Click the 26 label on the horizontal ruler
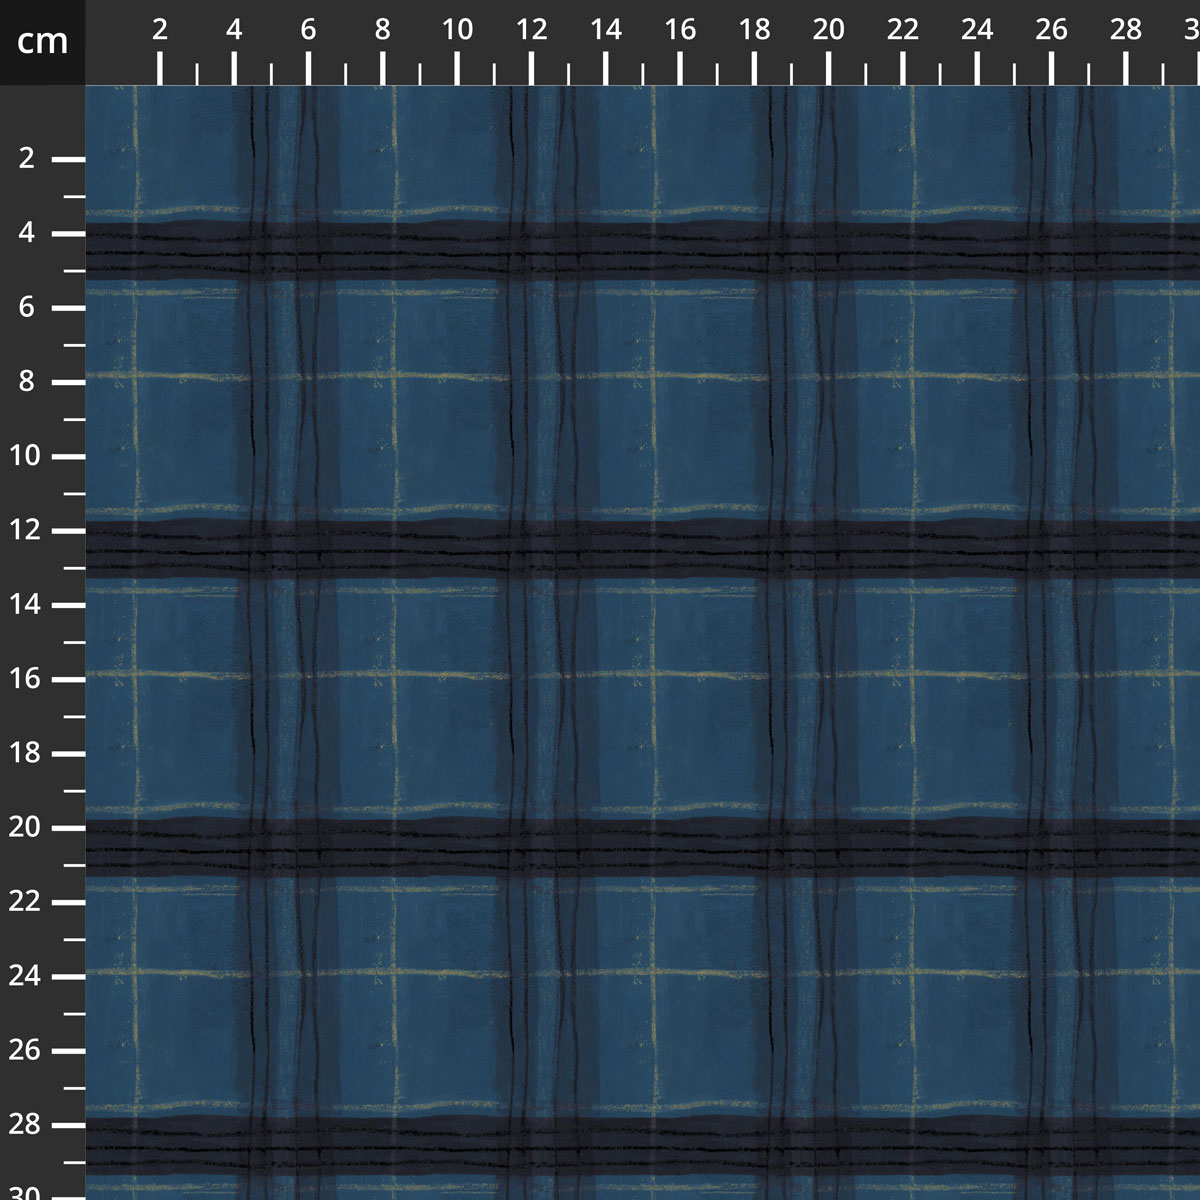Image resolution: width=1200 pixels, height=1200 pixels. [1051, 30]
